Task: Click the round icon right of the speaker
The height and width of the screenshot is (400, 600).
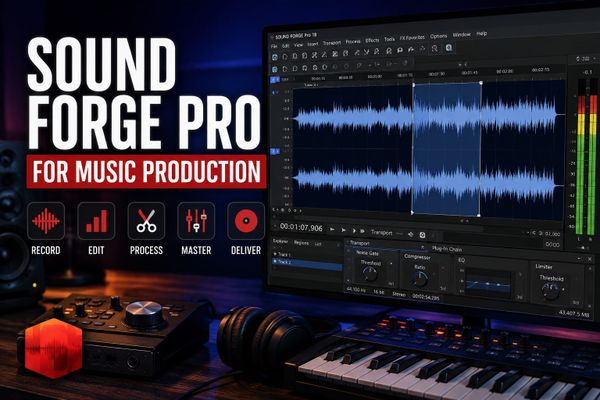Action: pos(422,235)
